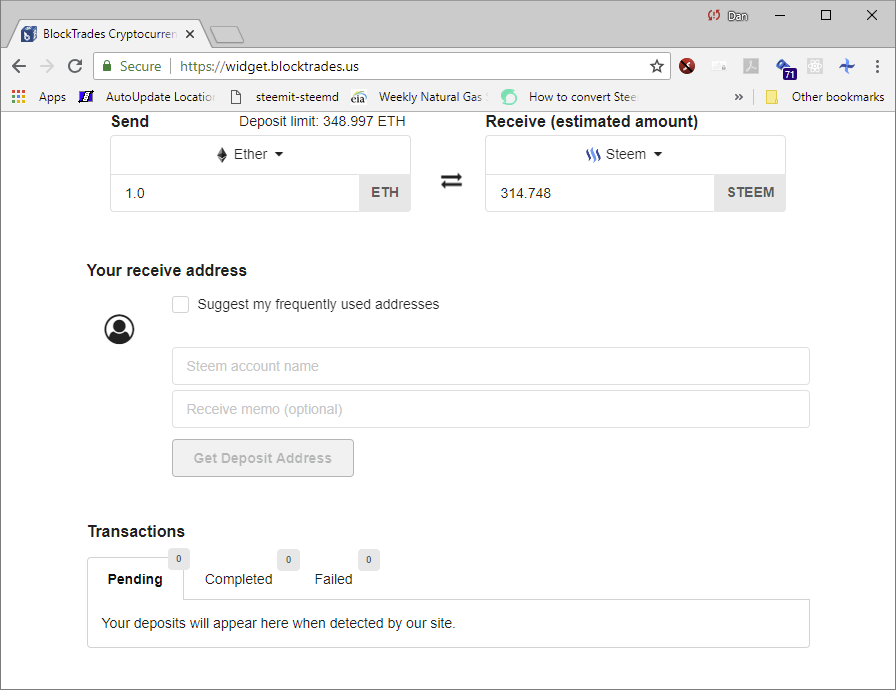
Task: Select the Pending transactions tab
Action: (x=135, y=579)
